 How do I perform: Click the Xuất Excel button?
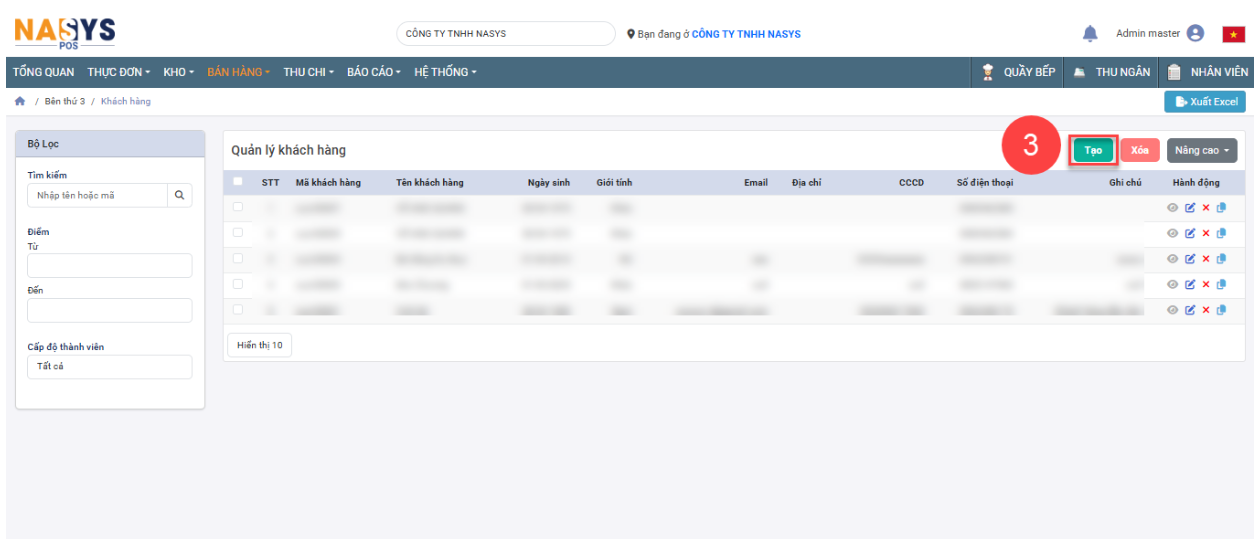pyautogui.click(x=1205, y=102)
